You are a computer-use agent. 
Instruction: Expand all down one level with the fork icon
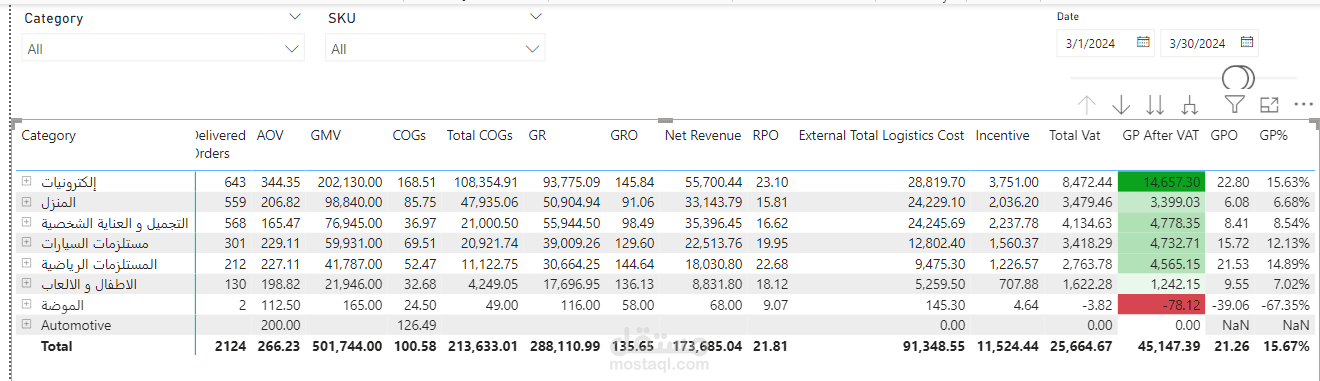point(1189,105)
